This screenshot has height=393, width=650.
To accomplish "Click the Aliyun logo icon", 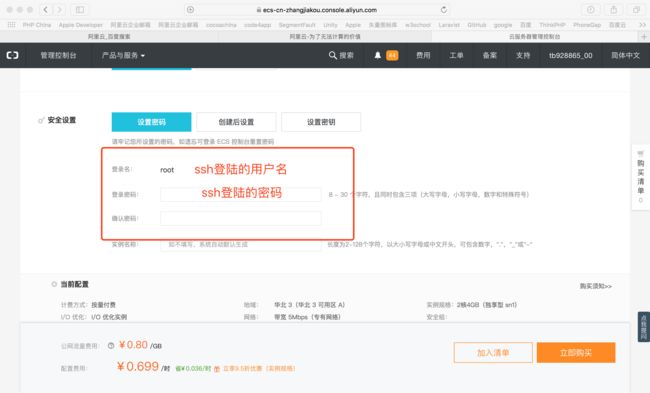I will click(x=12, y=55).
